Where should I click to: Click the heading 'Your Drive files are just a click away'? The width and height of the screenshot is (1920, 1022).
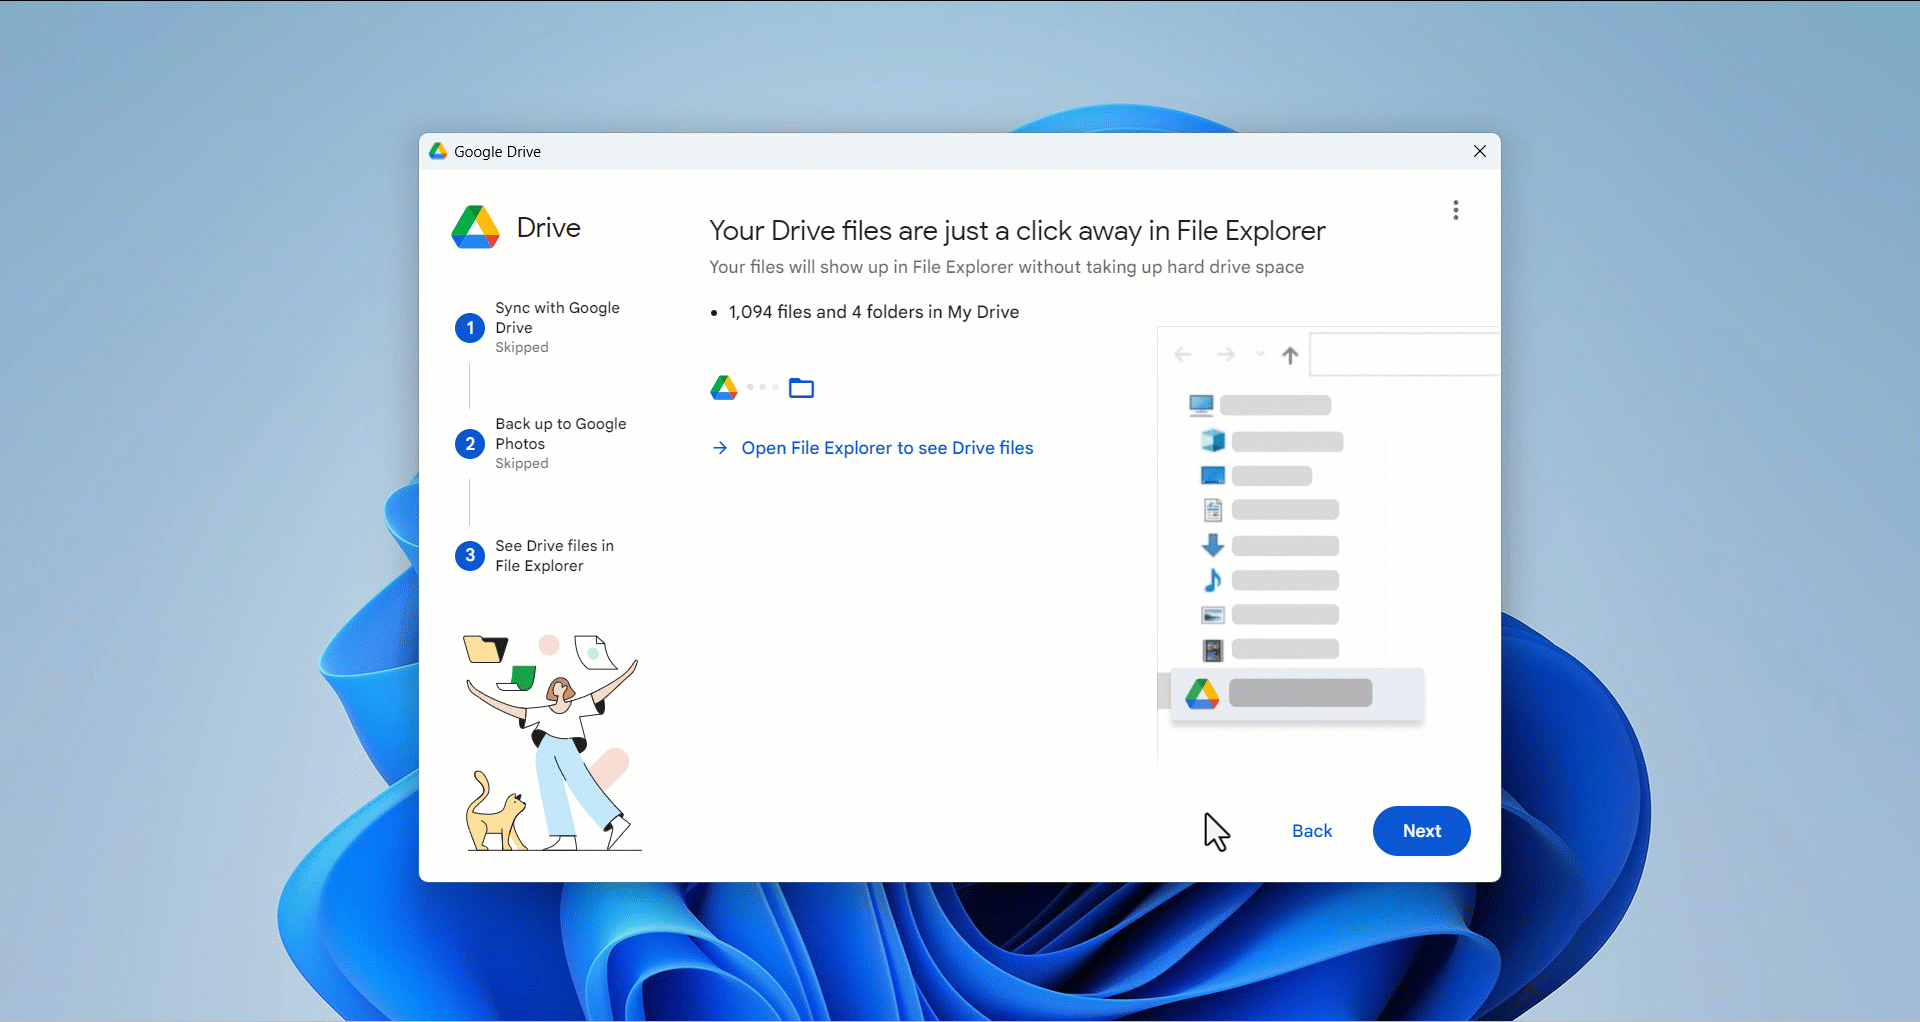point(1017,231)
